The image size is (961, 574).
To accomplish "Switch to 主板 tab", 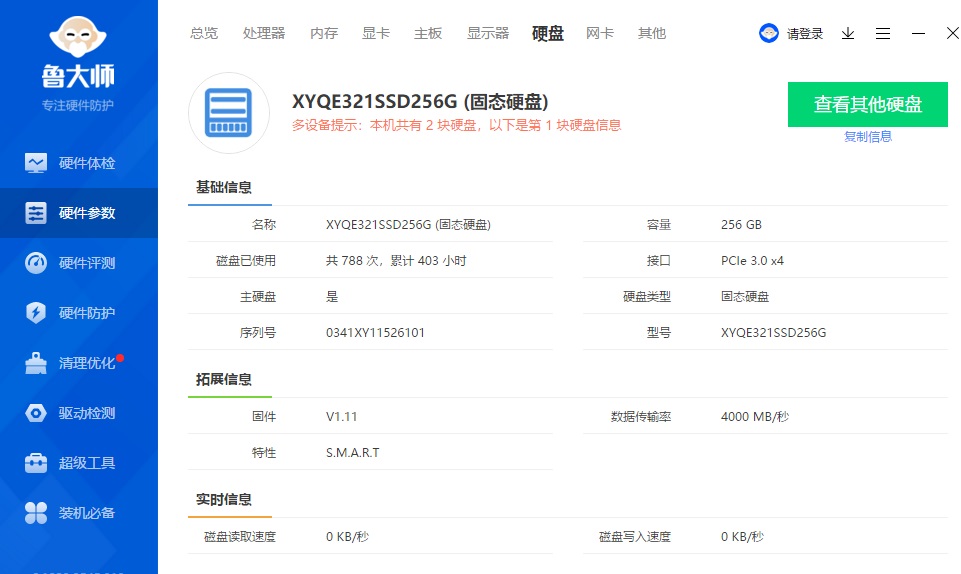I will (428, 33).
